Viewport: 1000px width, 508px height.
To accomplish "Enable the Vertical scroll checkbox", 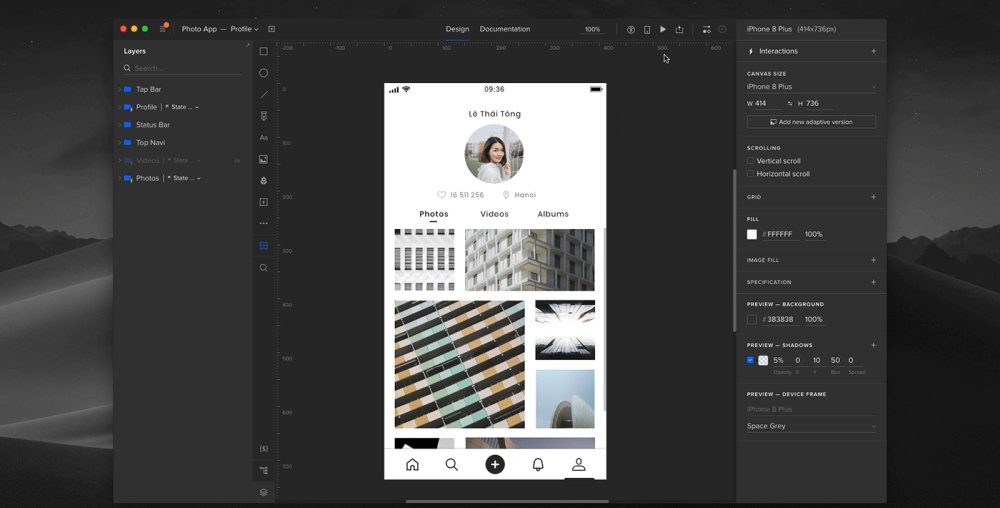I will pyautogui.click(x=751, y=161).
